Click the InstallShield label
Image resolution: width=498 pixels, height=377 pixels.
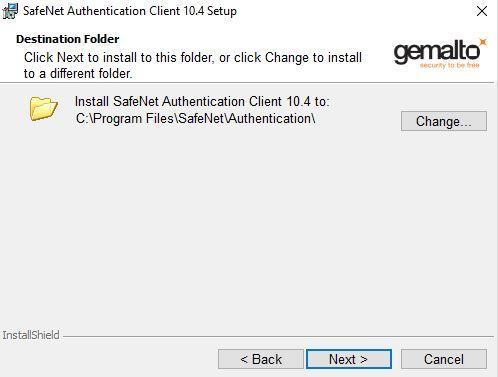(x=31, y=335)
